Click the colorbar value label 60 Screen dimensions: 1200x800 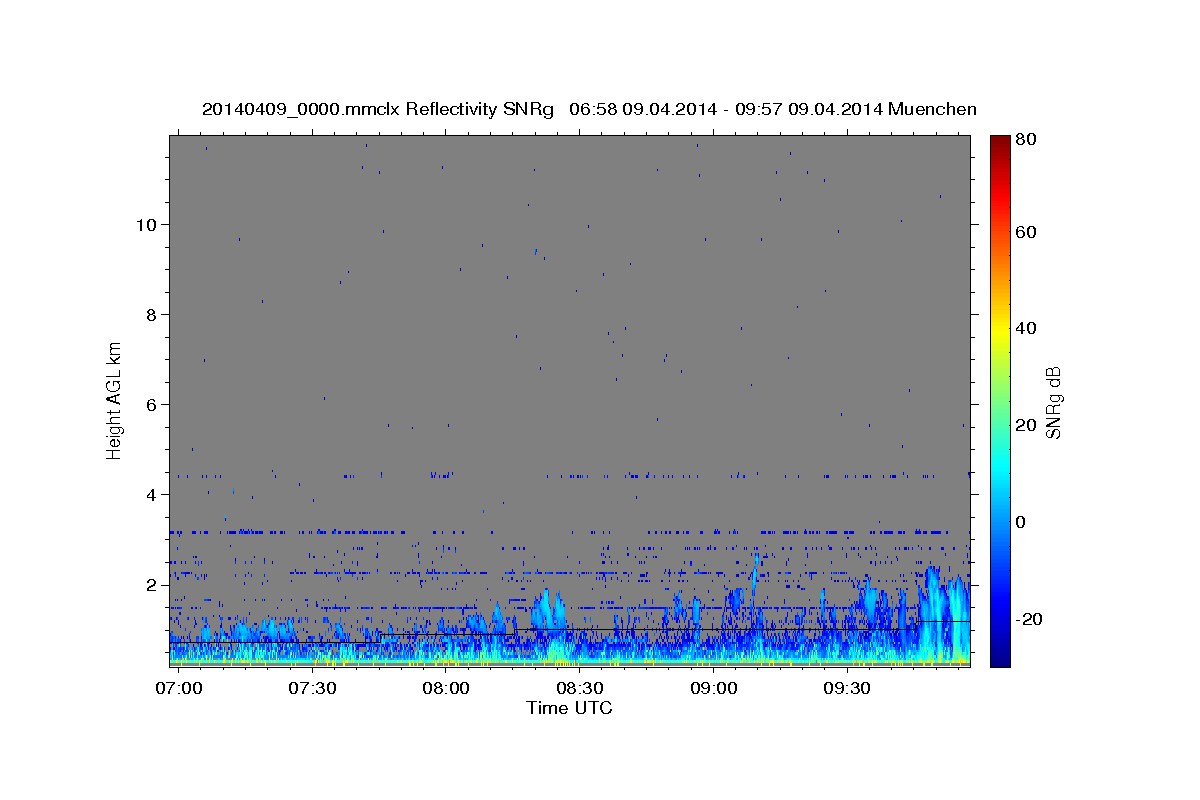[x=1027, y=232]
